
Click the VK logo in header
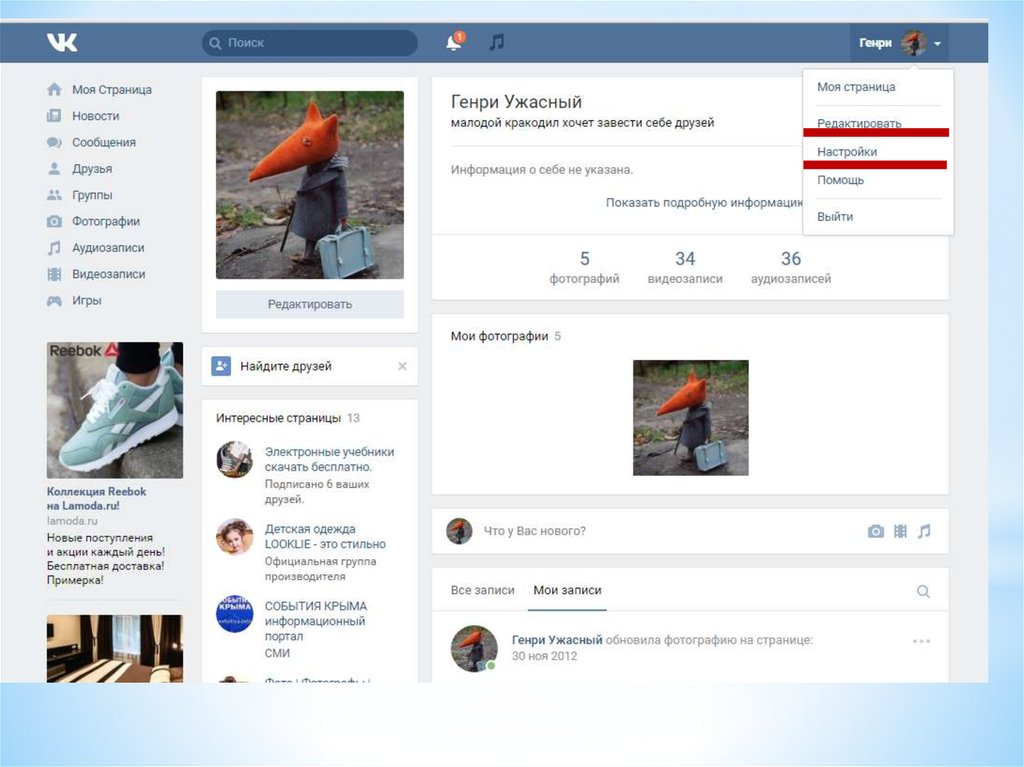coord(62,43)
